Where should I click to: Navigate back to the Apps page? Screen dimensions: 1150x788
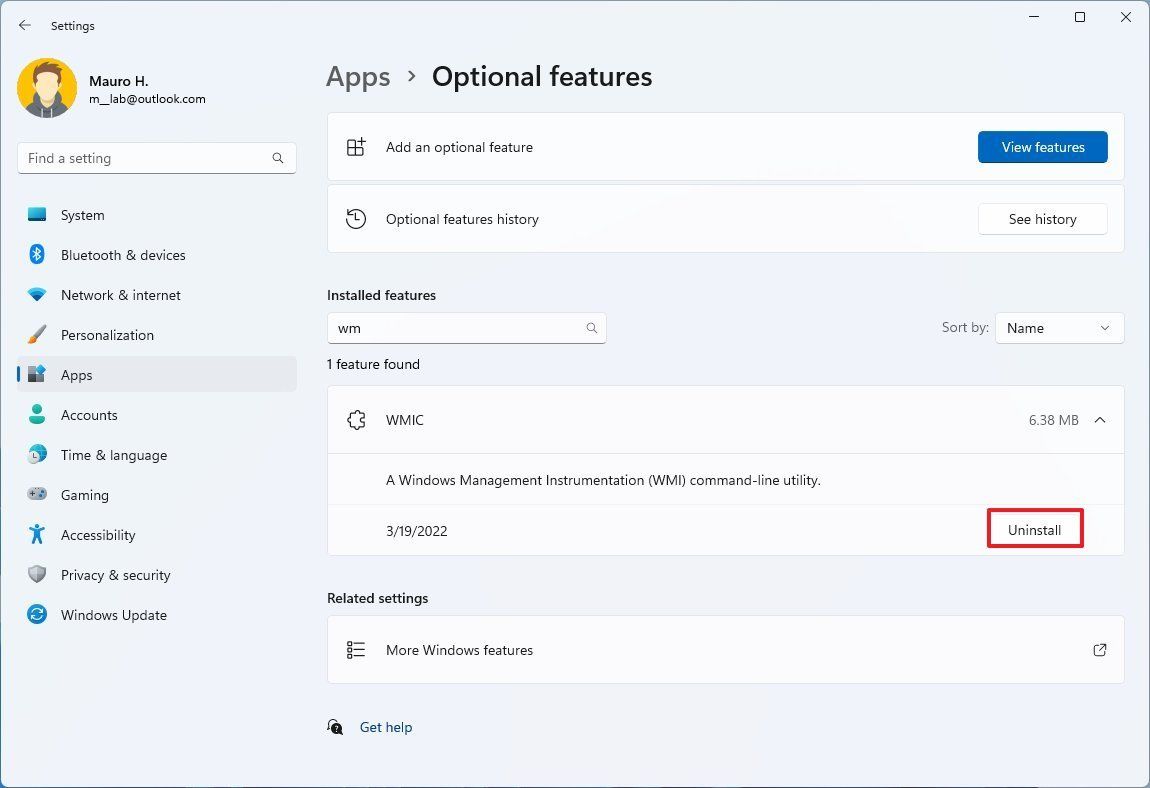(x=358, y=76)
